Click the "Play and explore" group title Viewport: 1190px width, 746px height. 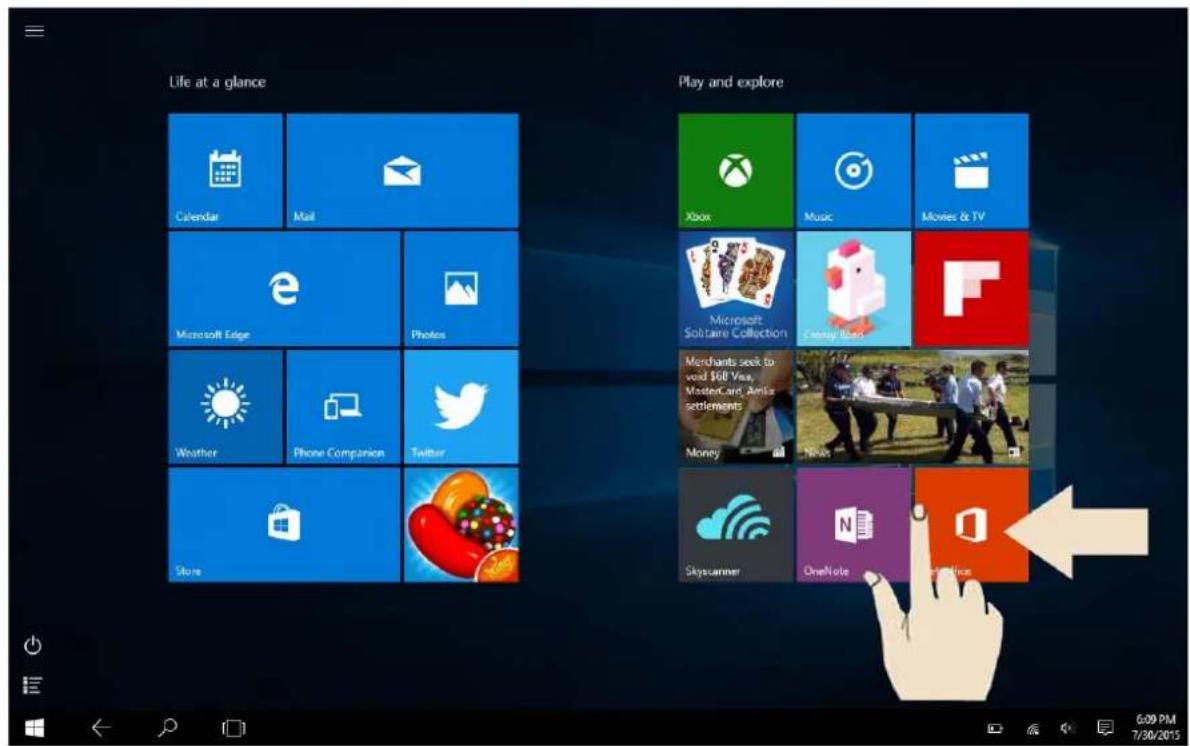pos(731,82)
